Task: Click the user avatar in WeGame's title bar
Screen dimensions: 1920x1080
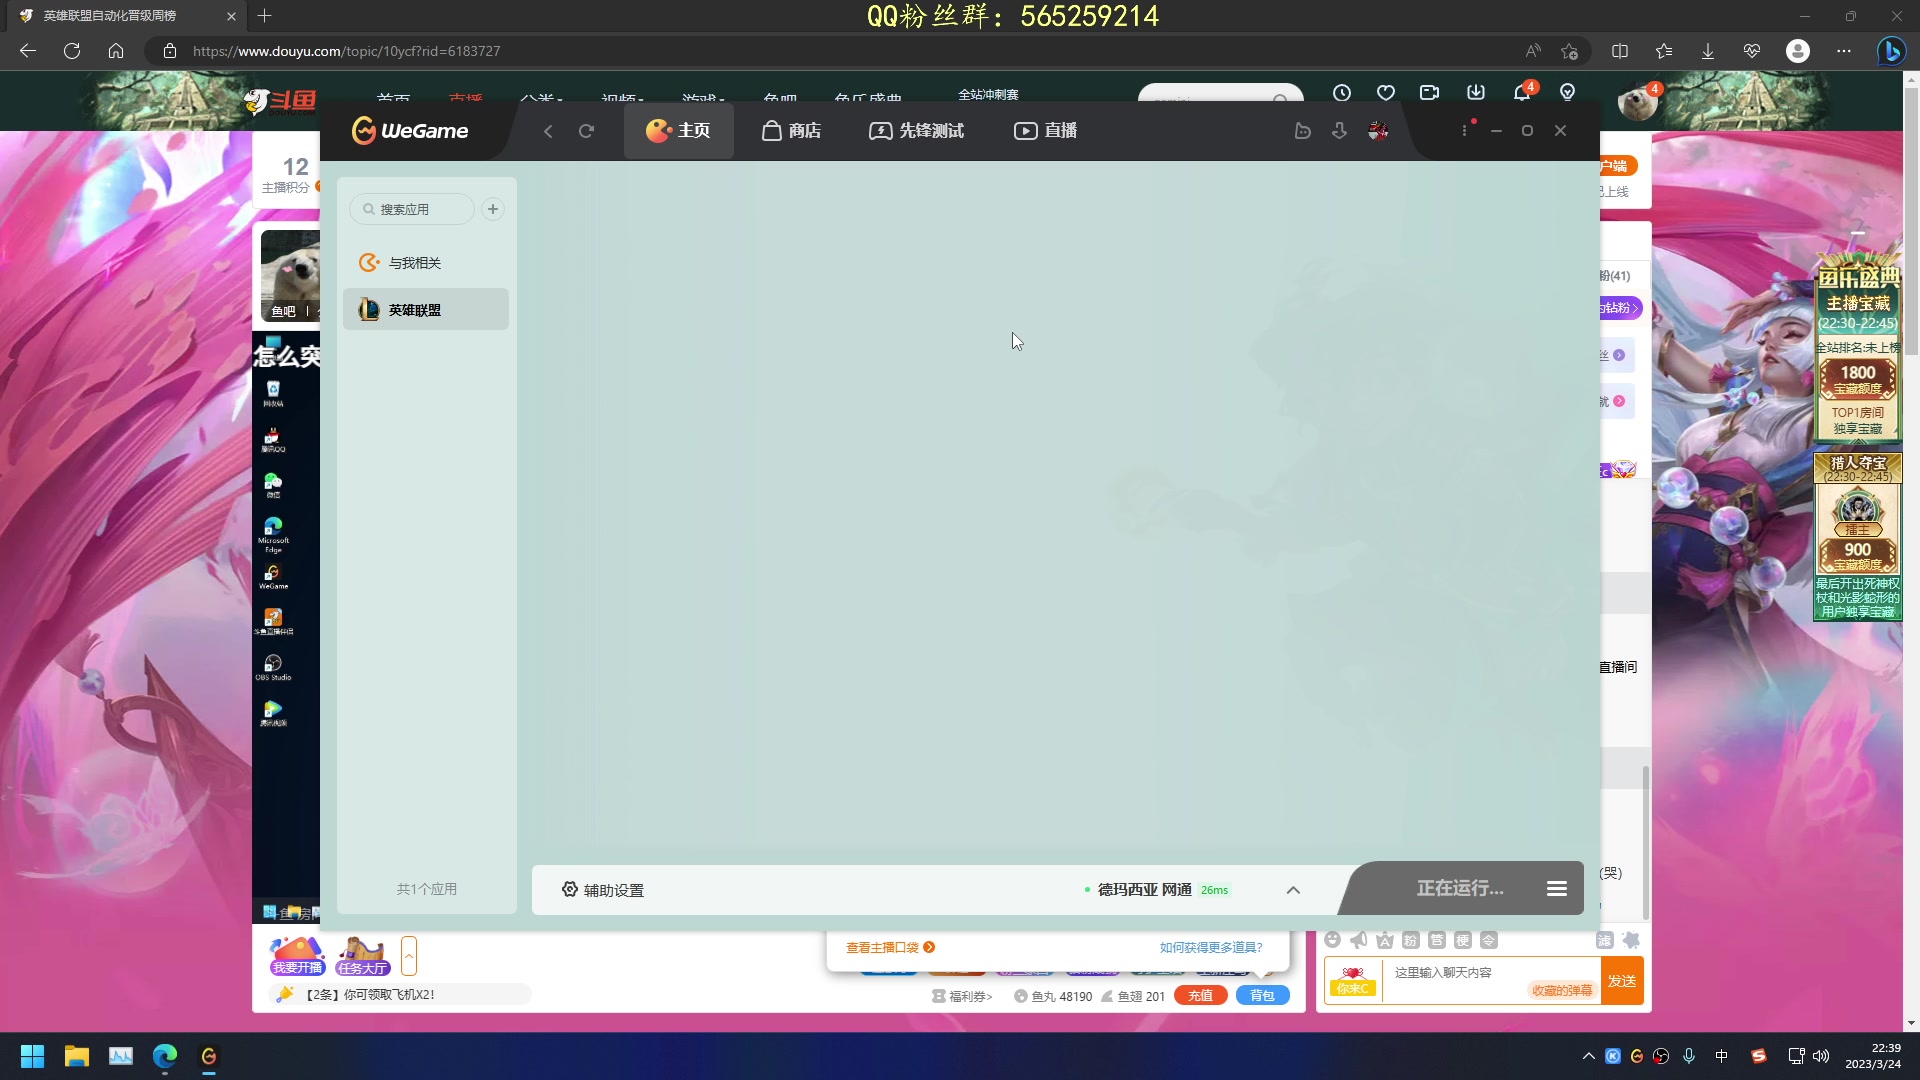Action: (1379, 130)
